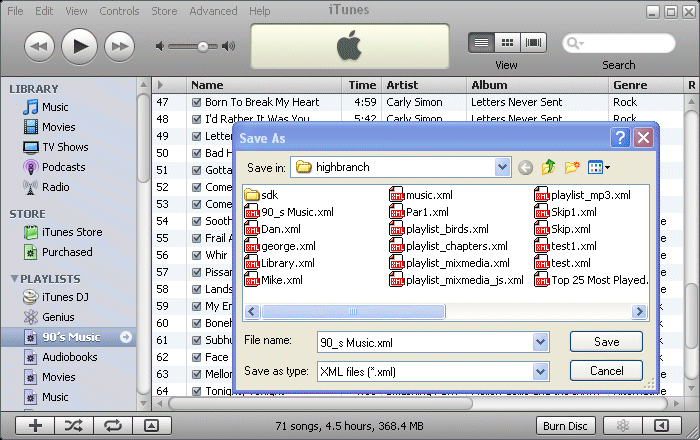Toggle checkbox for track 58
This screenshot has height=440, width=700.
point(196,290)
